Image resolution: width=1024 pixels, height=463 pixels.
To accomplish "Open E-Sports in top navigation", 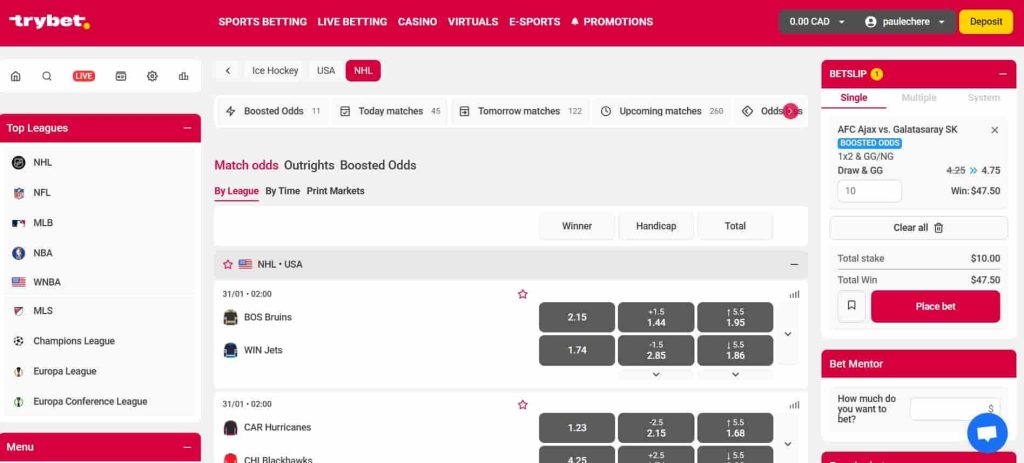I will [534, 22].
